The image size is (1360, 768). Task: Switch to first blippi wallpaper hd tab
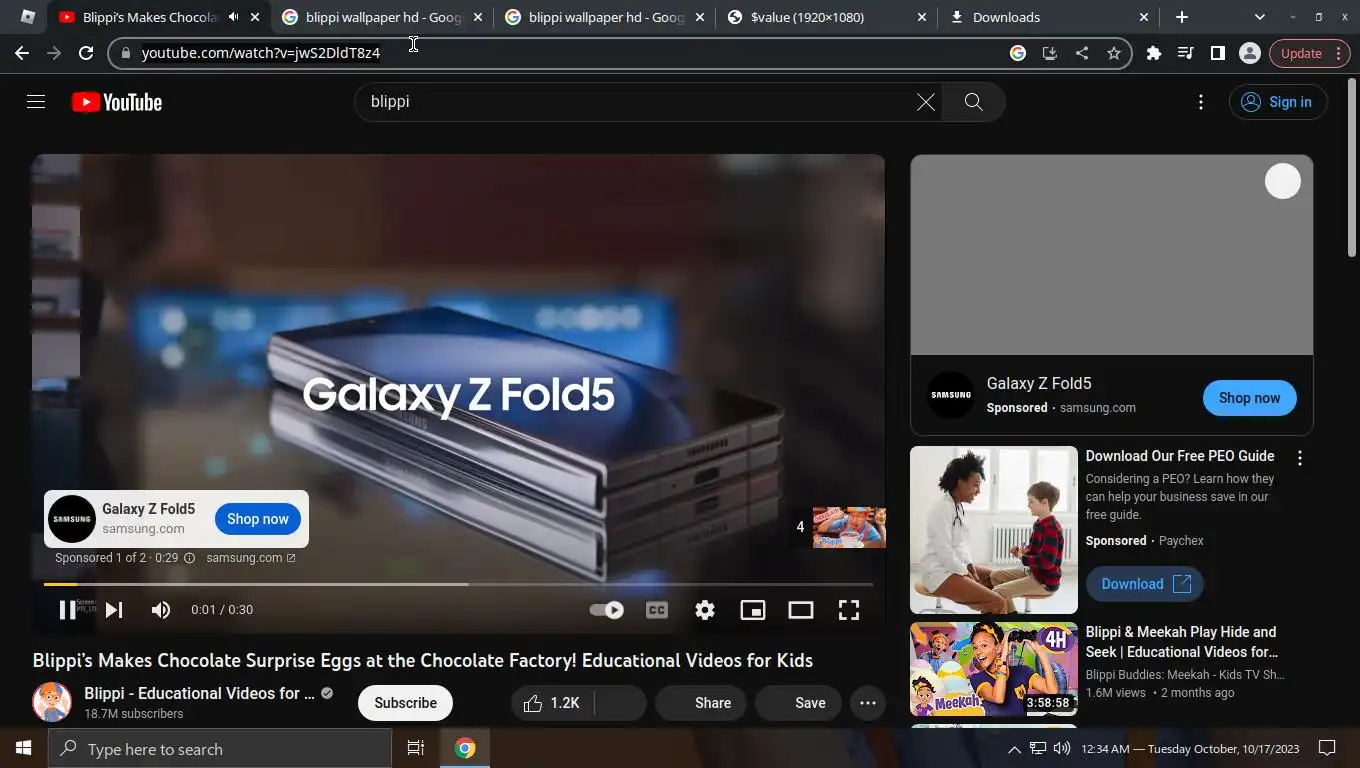[381, 17]
